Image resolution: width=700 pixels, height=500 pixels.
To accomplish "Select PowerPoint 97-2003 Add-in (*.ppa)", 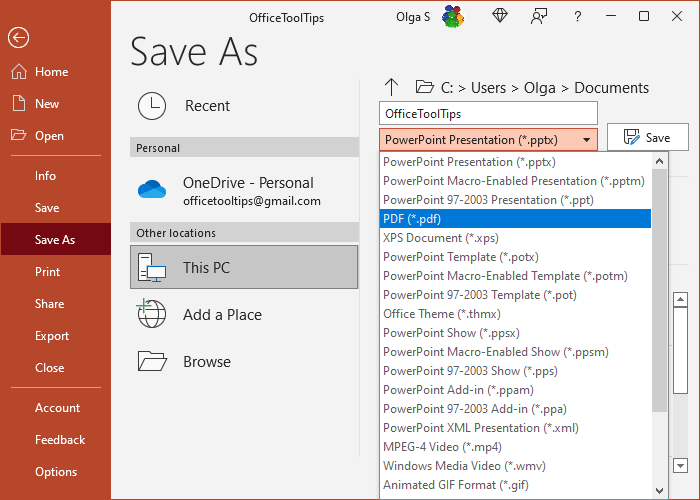I will (515, 408).
